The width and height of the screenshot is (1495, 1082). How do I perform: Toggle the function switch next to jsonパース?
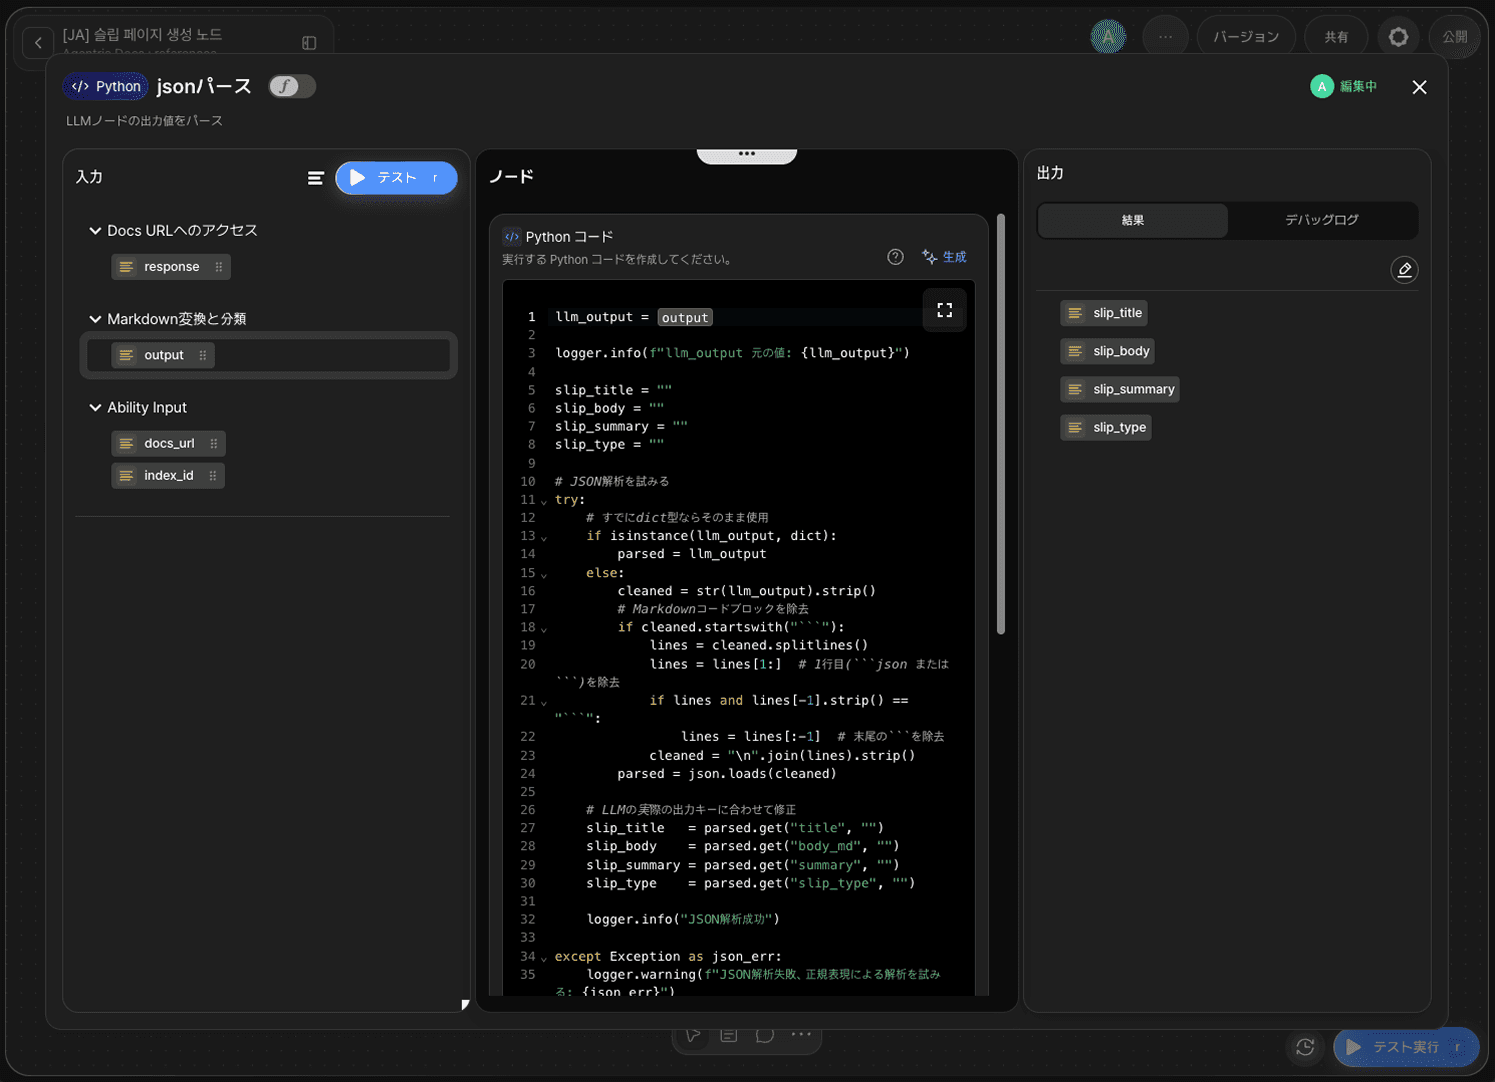coord(292,87)
